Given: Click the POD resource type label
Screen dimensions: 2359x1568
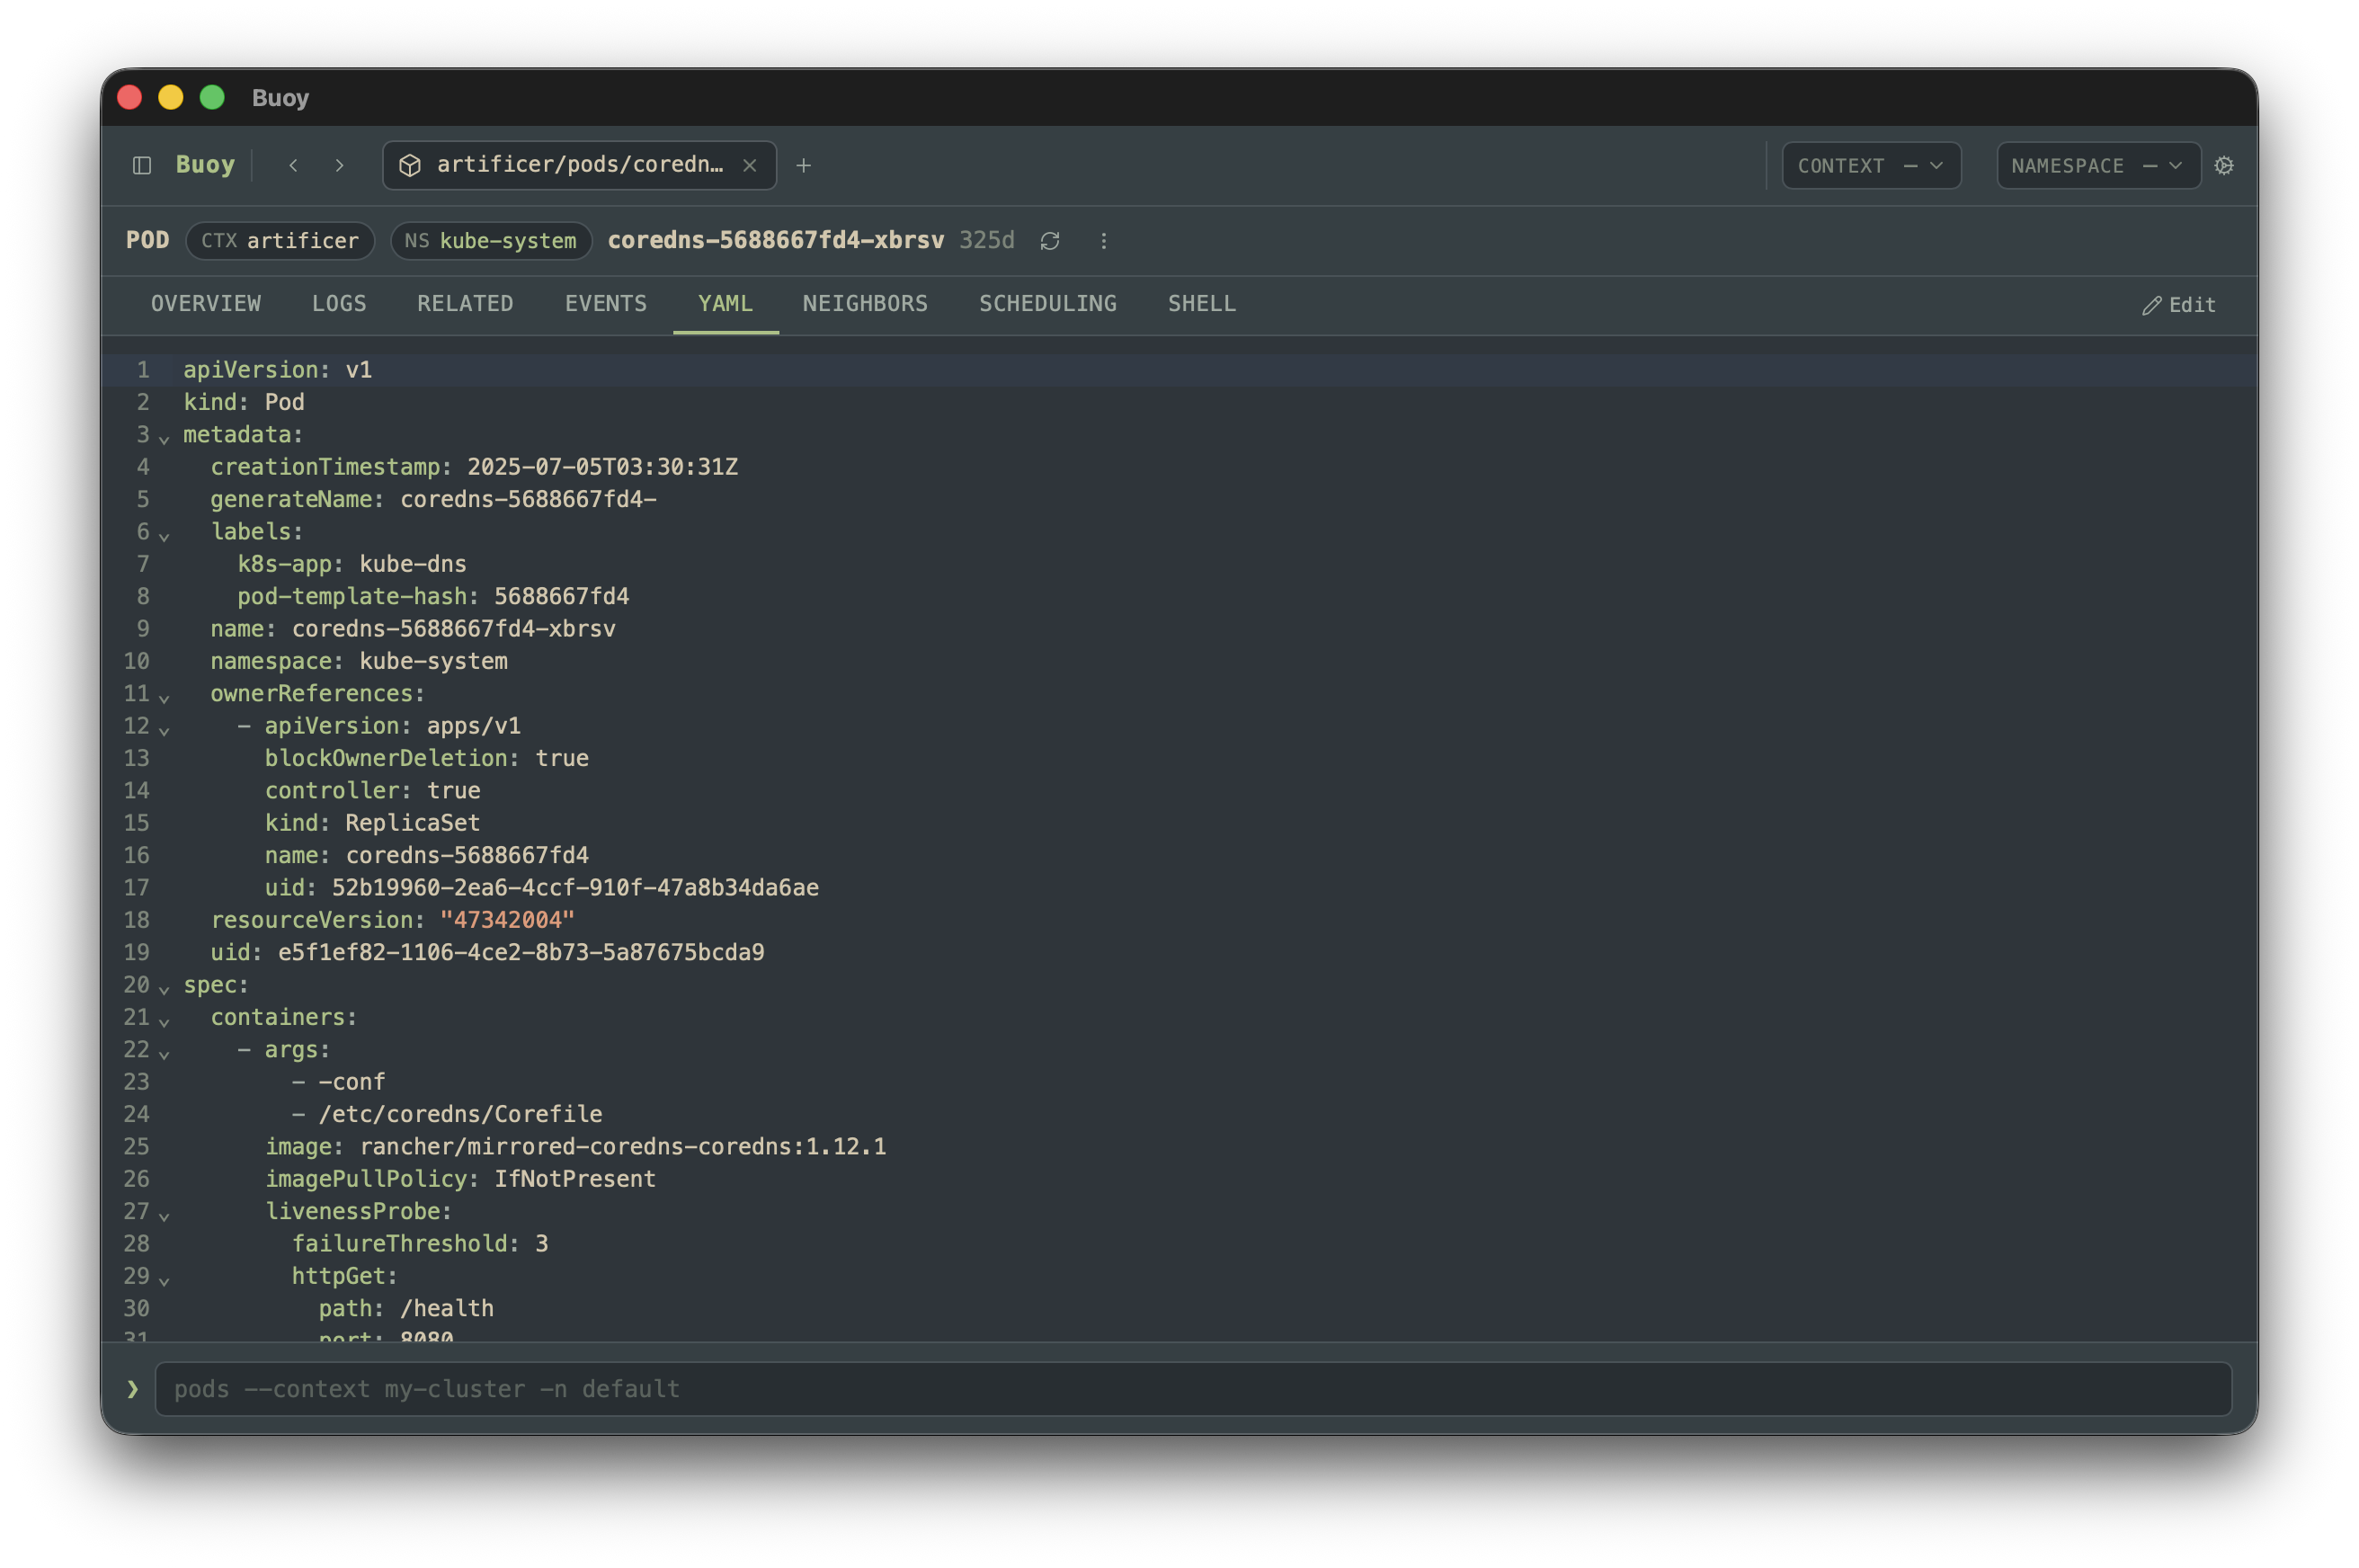Looking at the screenshot, I should [148, 241].
